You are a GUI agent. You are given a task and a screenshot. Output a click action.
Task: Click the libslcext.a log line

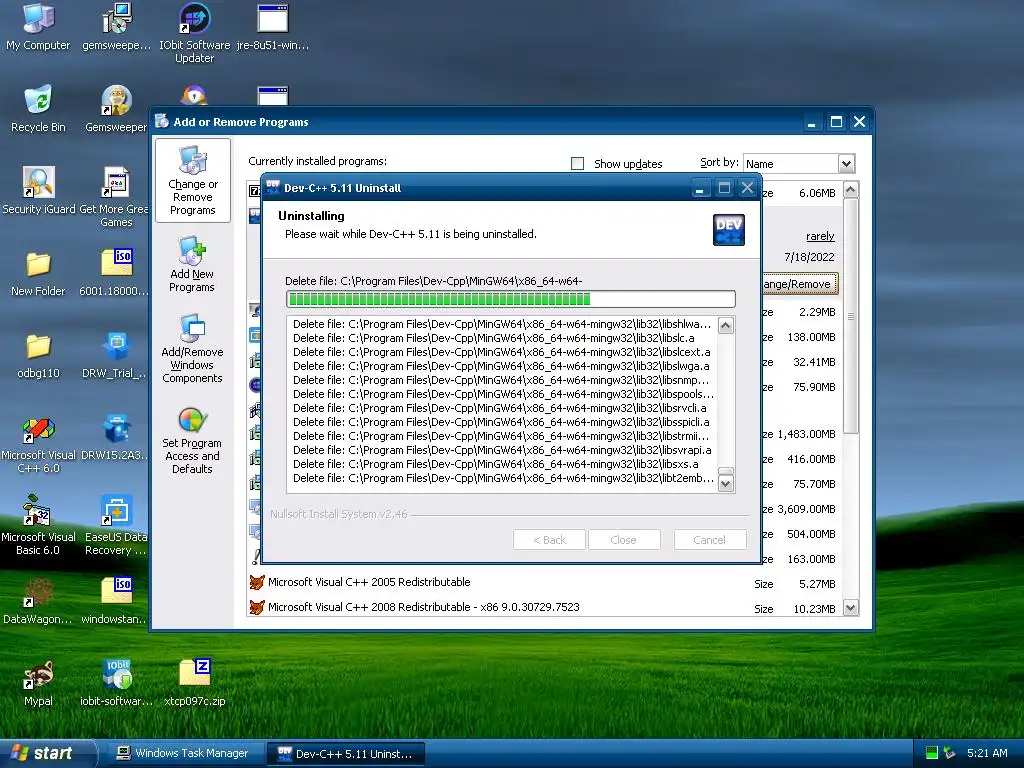(x=502, y=352)
